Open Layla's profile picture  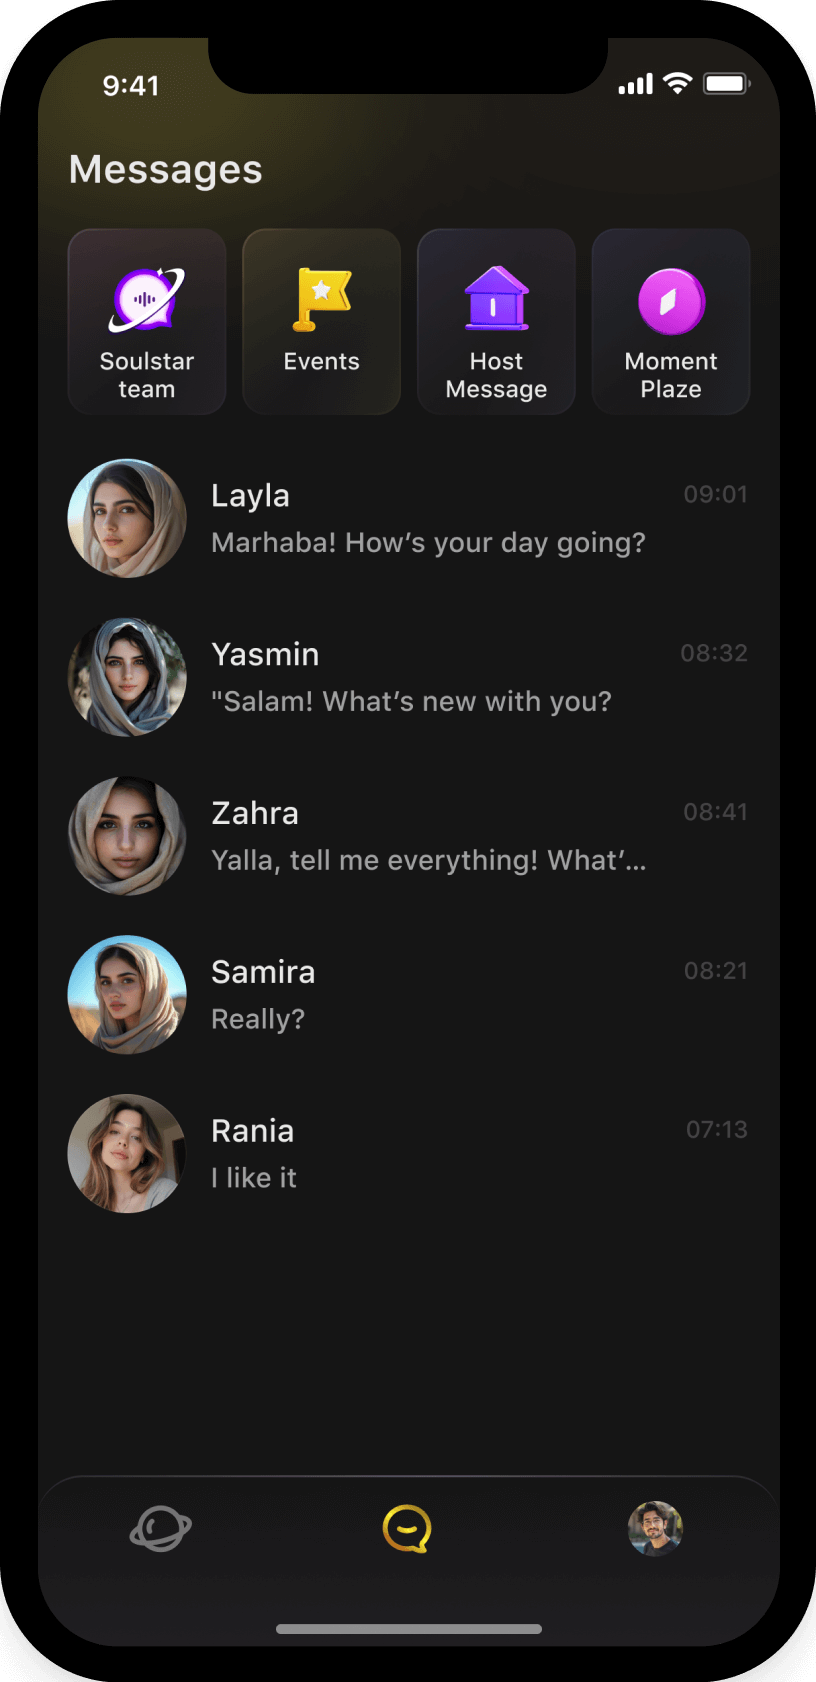click(127, 518)
